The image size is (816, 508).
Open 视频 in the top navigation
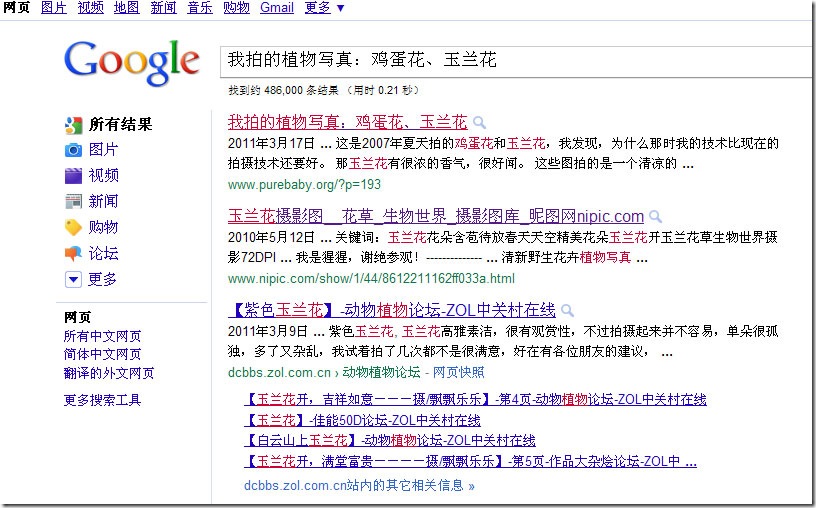tap(91, 8)
